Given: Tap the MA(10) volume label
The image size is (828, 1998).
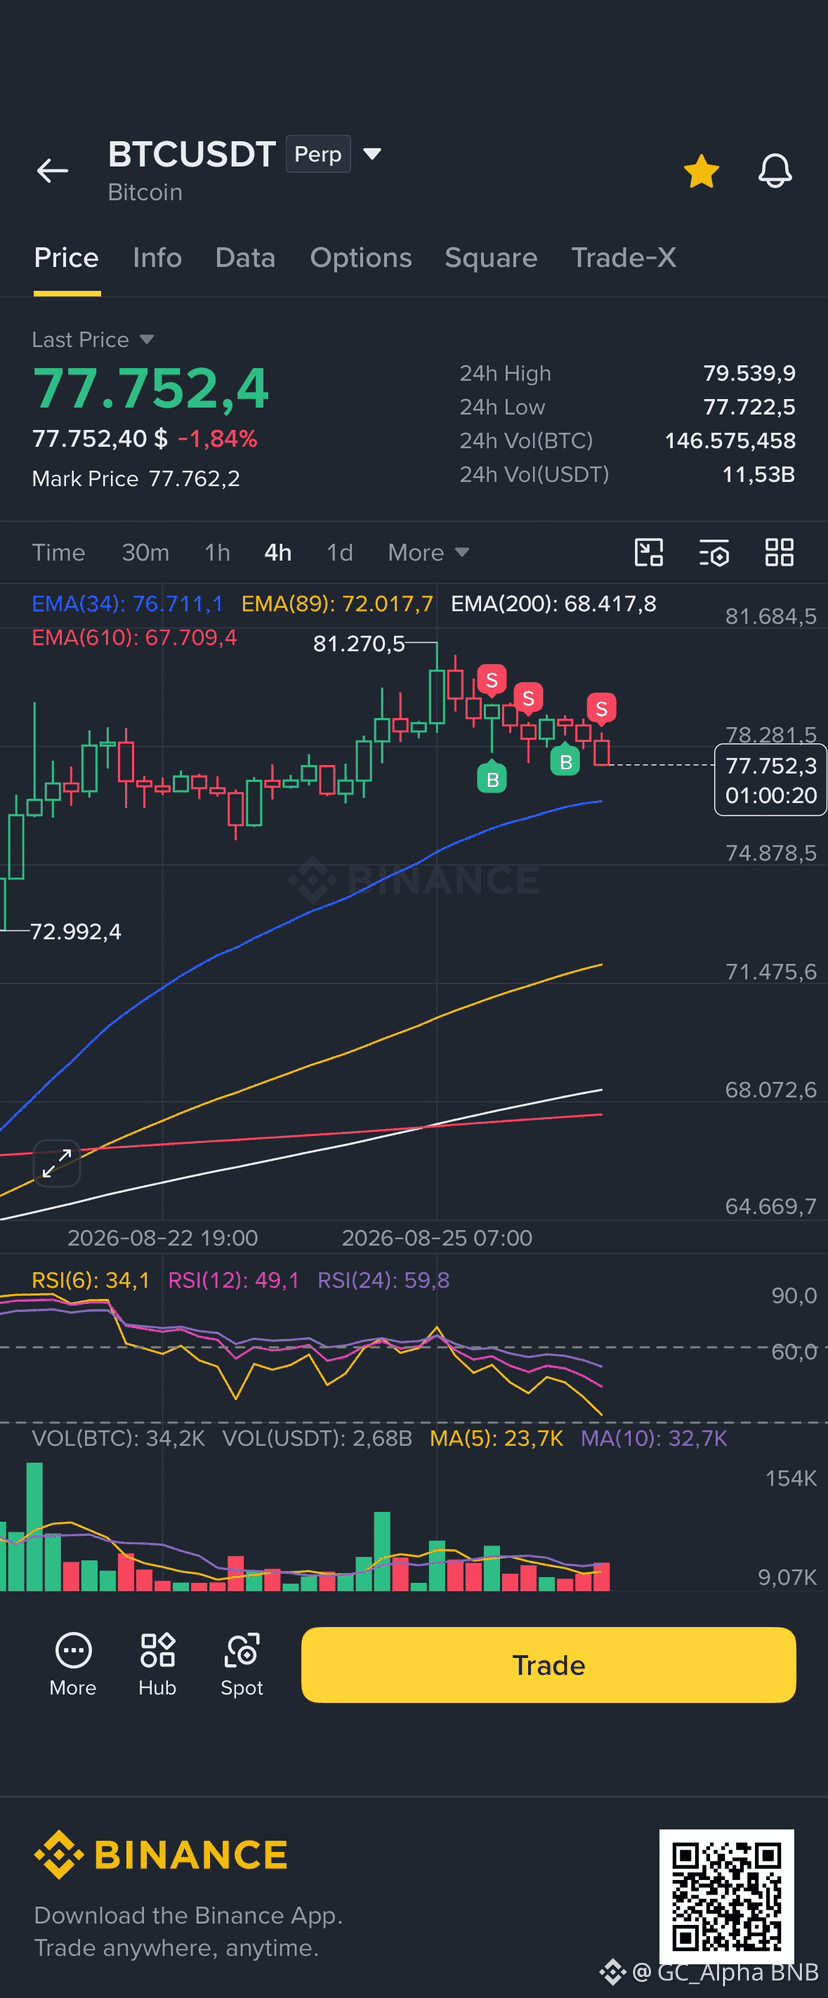Looking at the screenshot, I should pyautogui.click(x=654, y=1438).
